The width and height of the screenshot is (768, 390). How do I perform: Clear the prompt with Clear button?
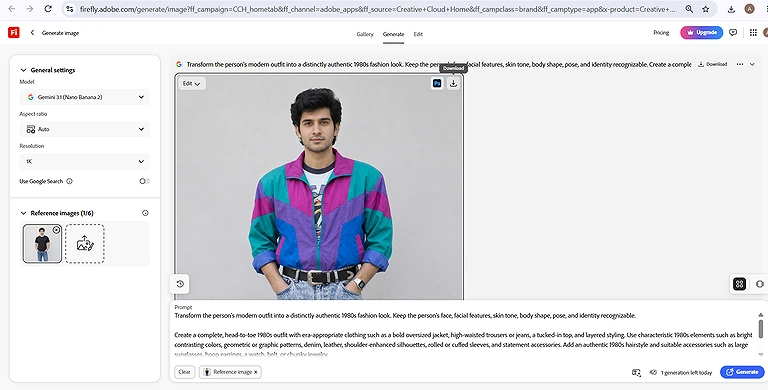pyautogui.click(x=185, y=372)
